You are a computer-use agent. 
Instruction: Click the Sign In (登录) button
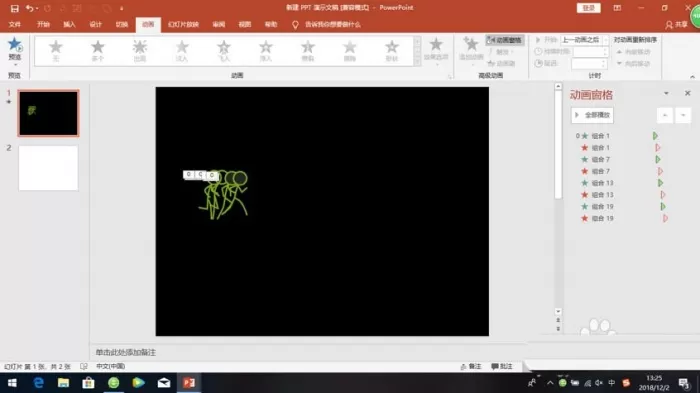[x=588, y=8]
